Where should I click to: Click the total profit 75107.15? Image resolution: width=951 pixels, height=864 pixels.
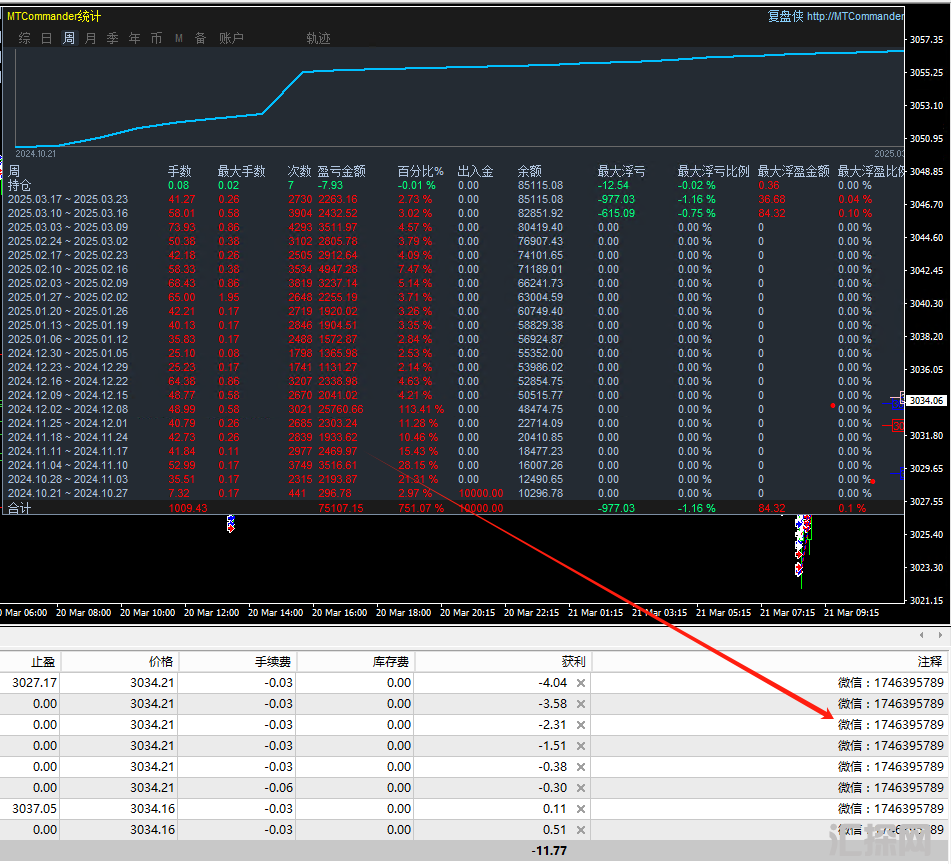(341, 508)
